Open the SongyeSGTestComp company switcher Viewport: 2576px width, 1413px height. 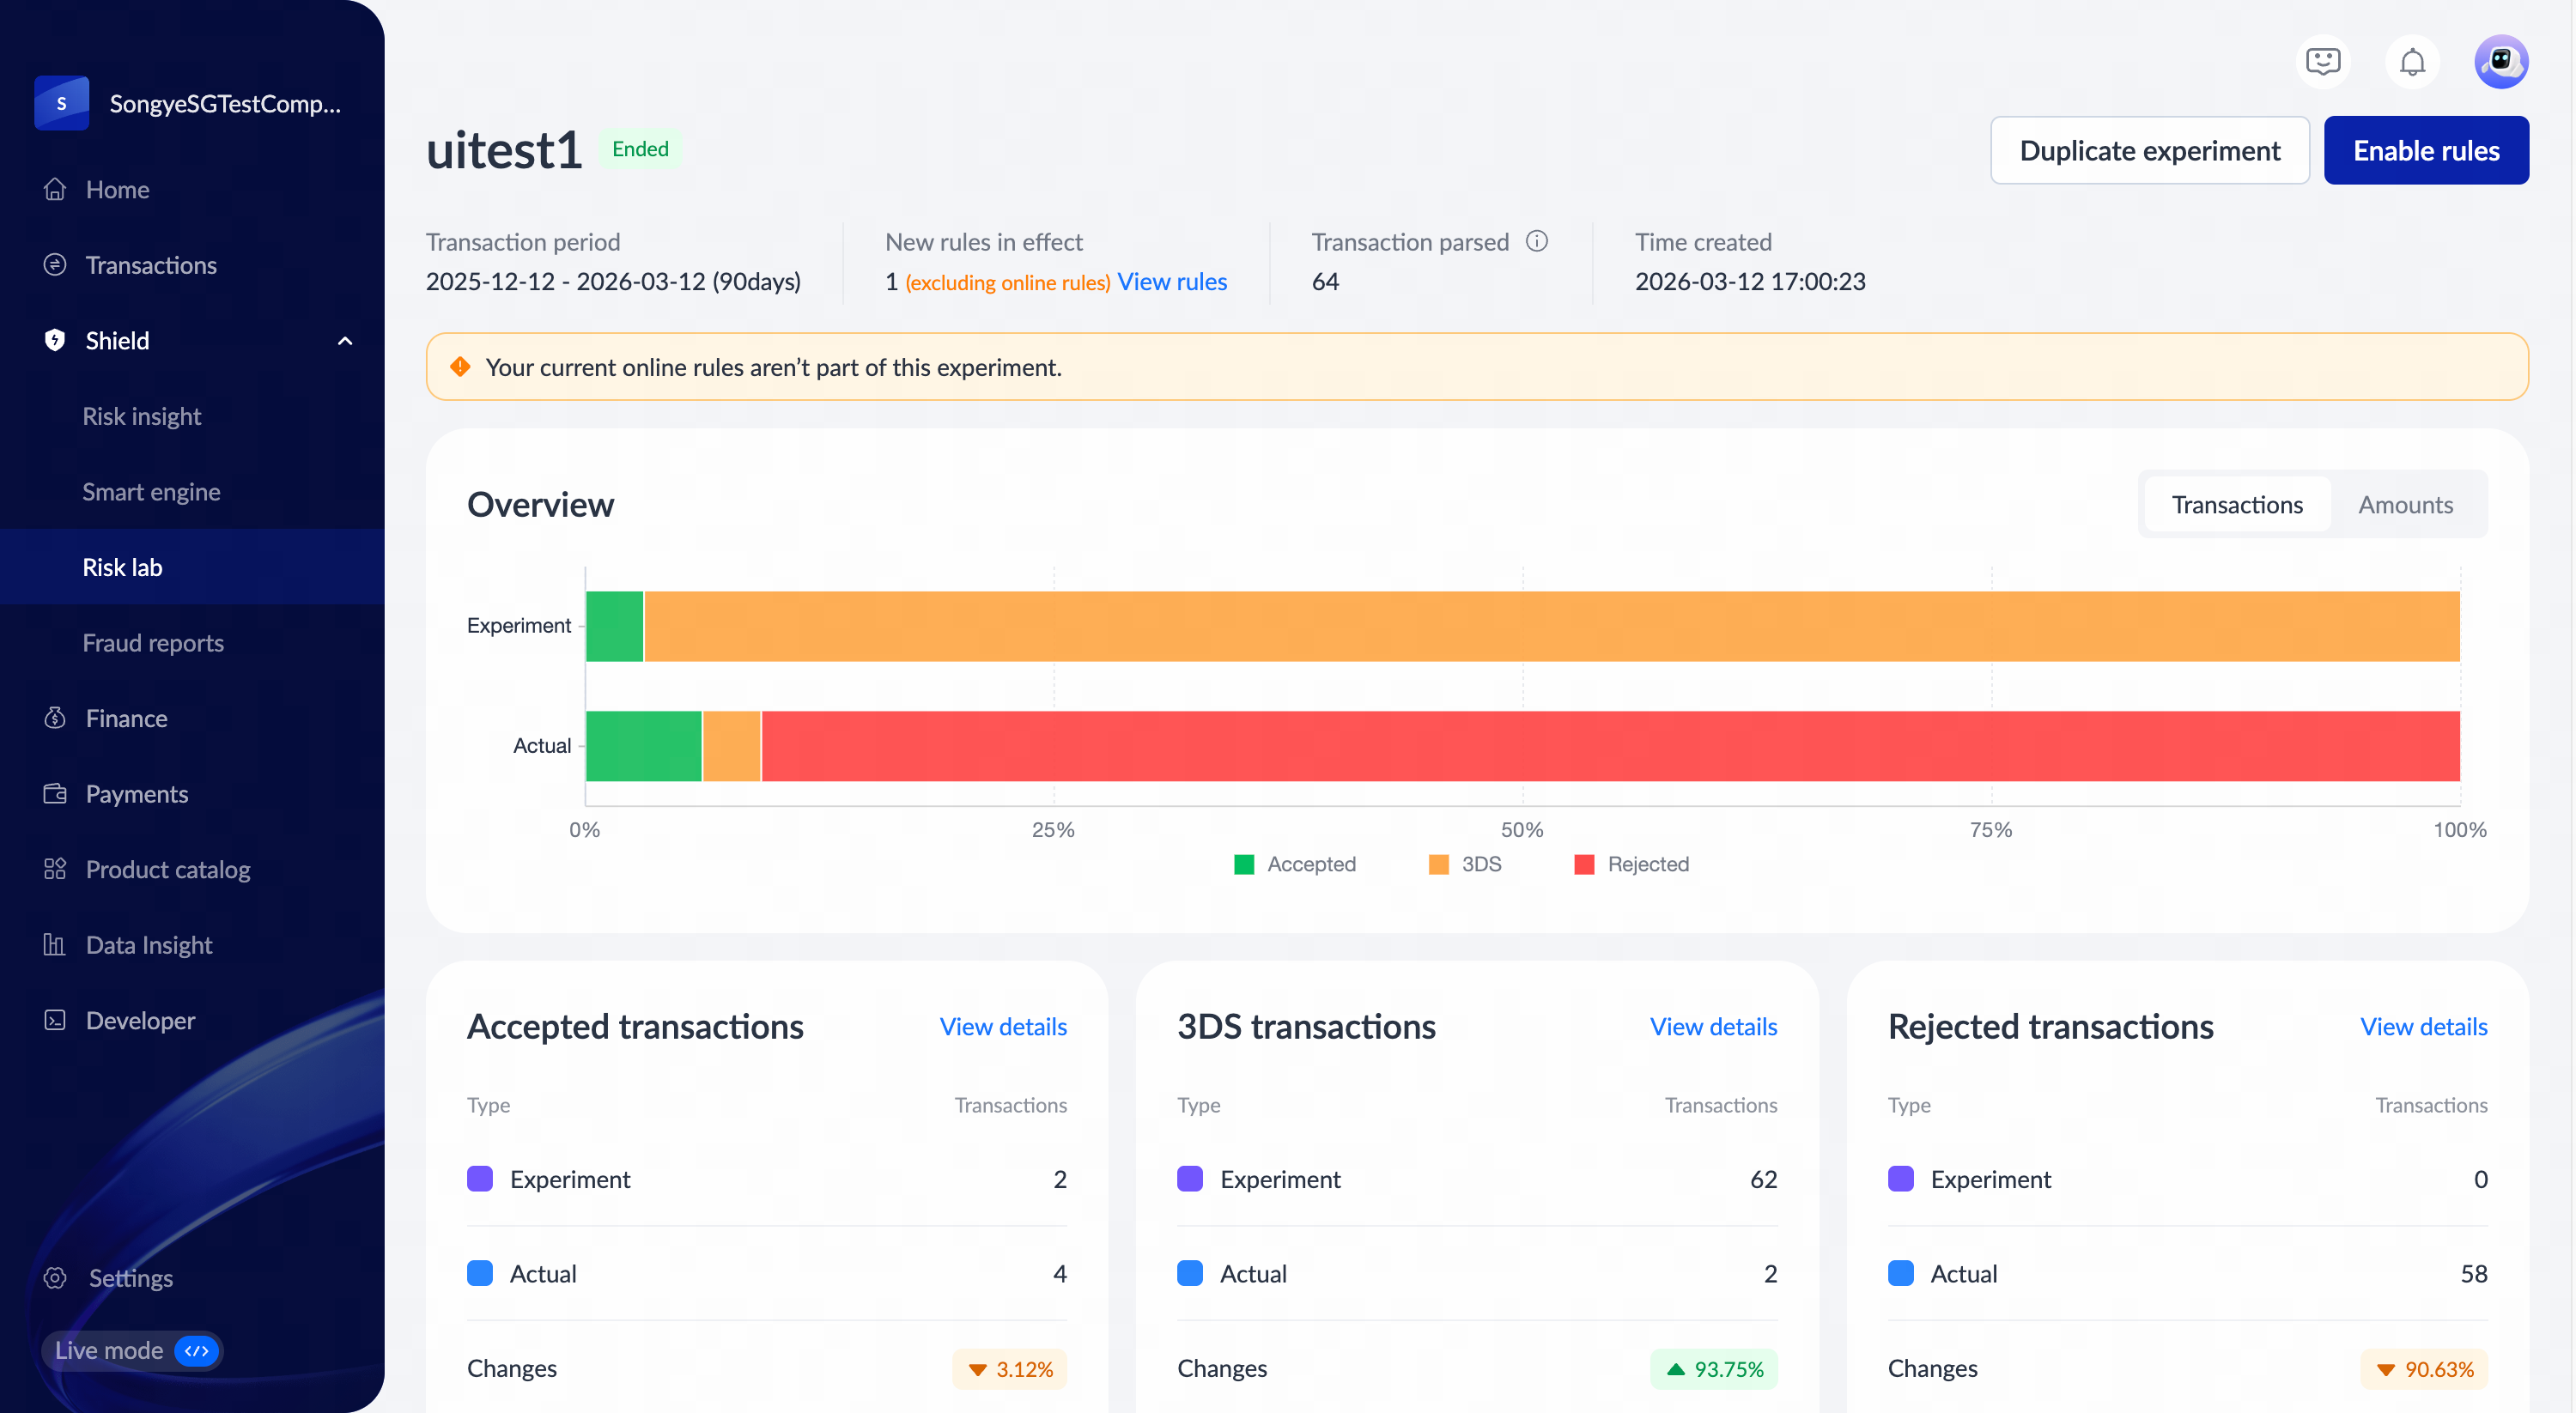[x=190, y=103]
